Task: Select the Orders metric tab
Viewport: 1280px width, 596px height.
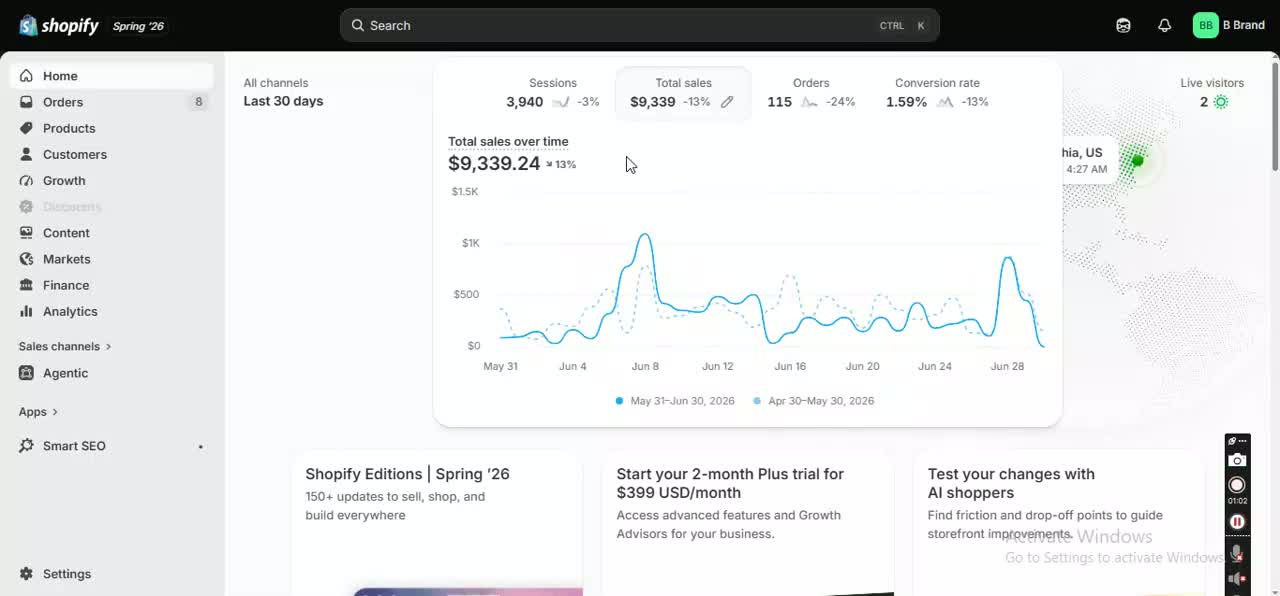Action: 811,93
